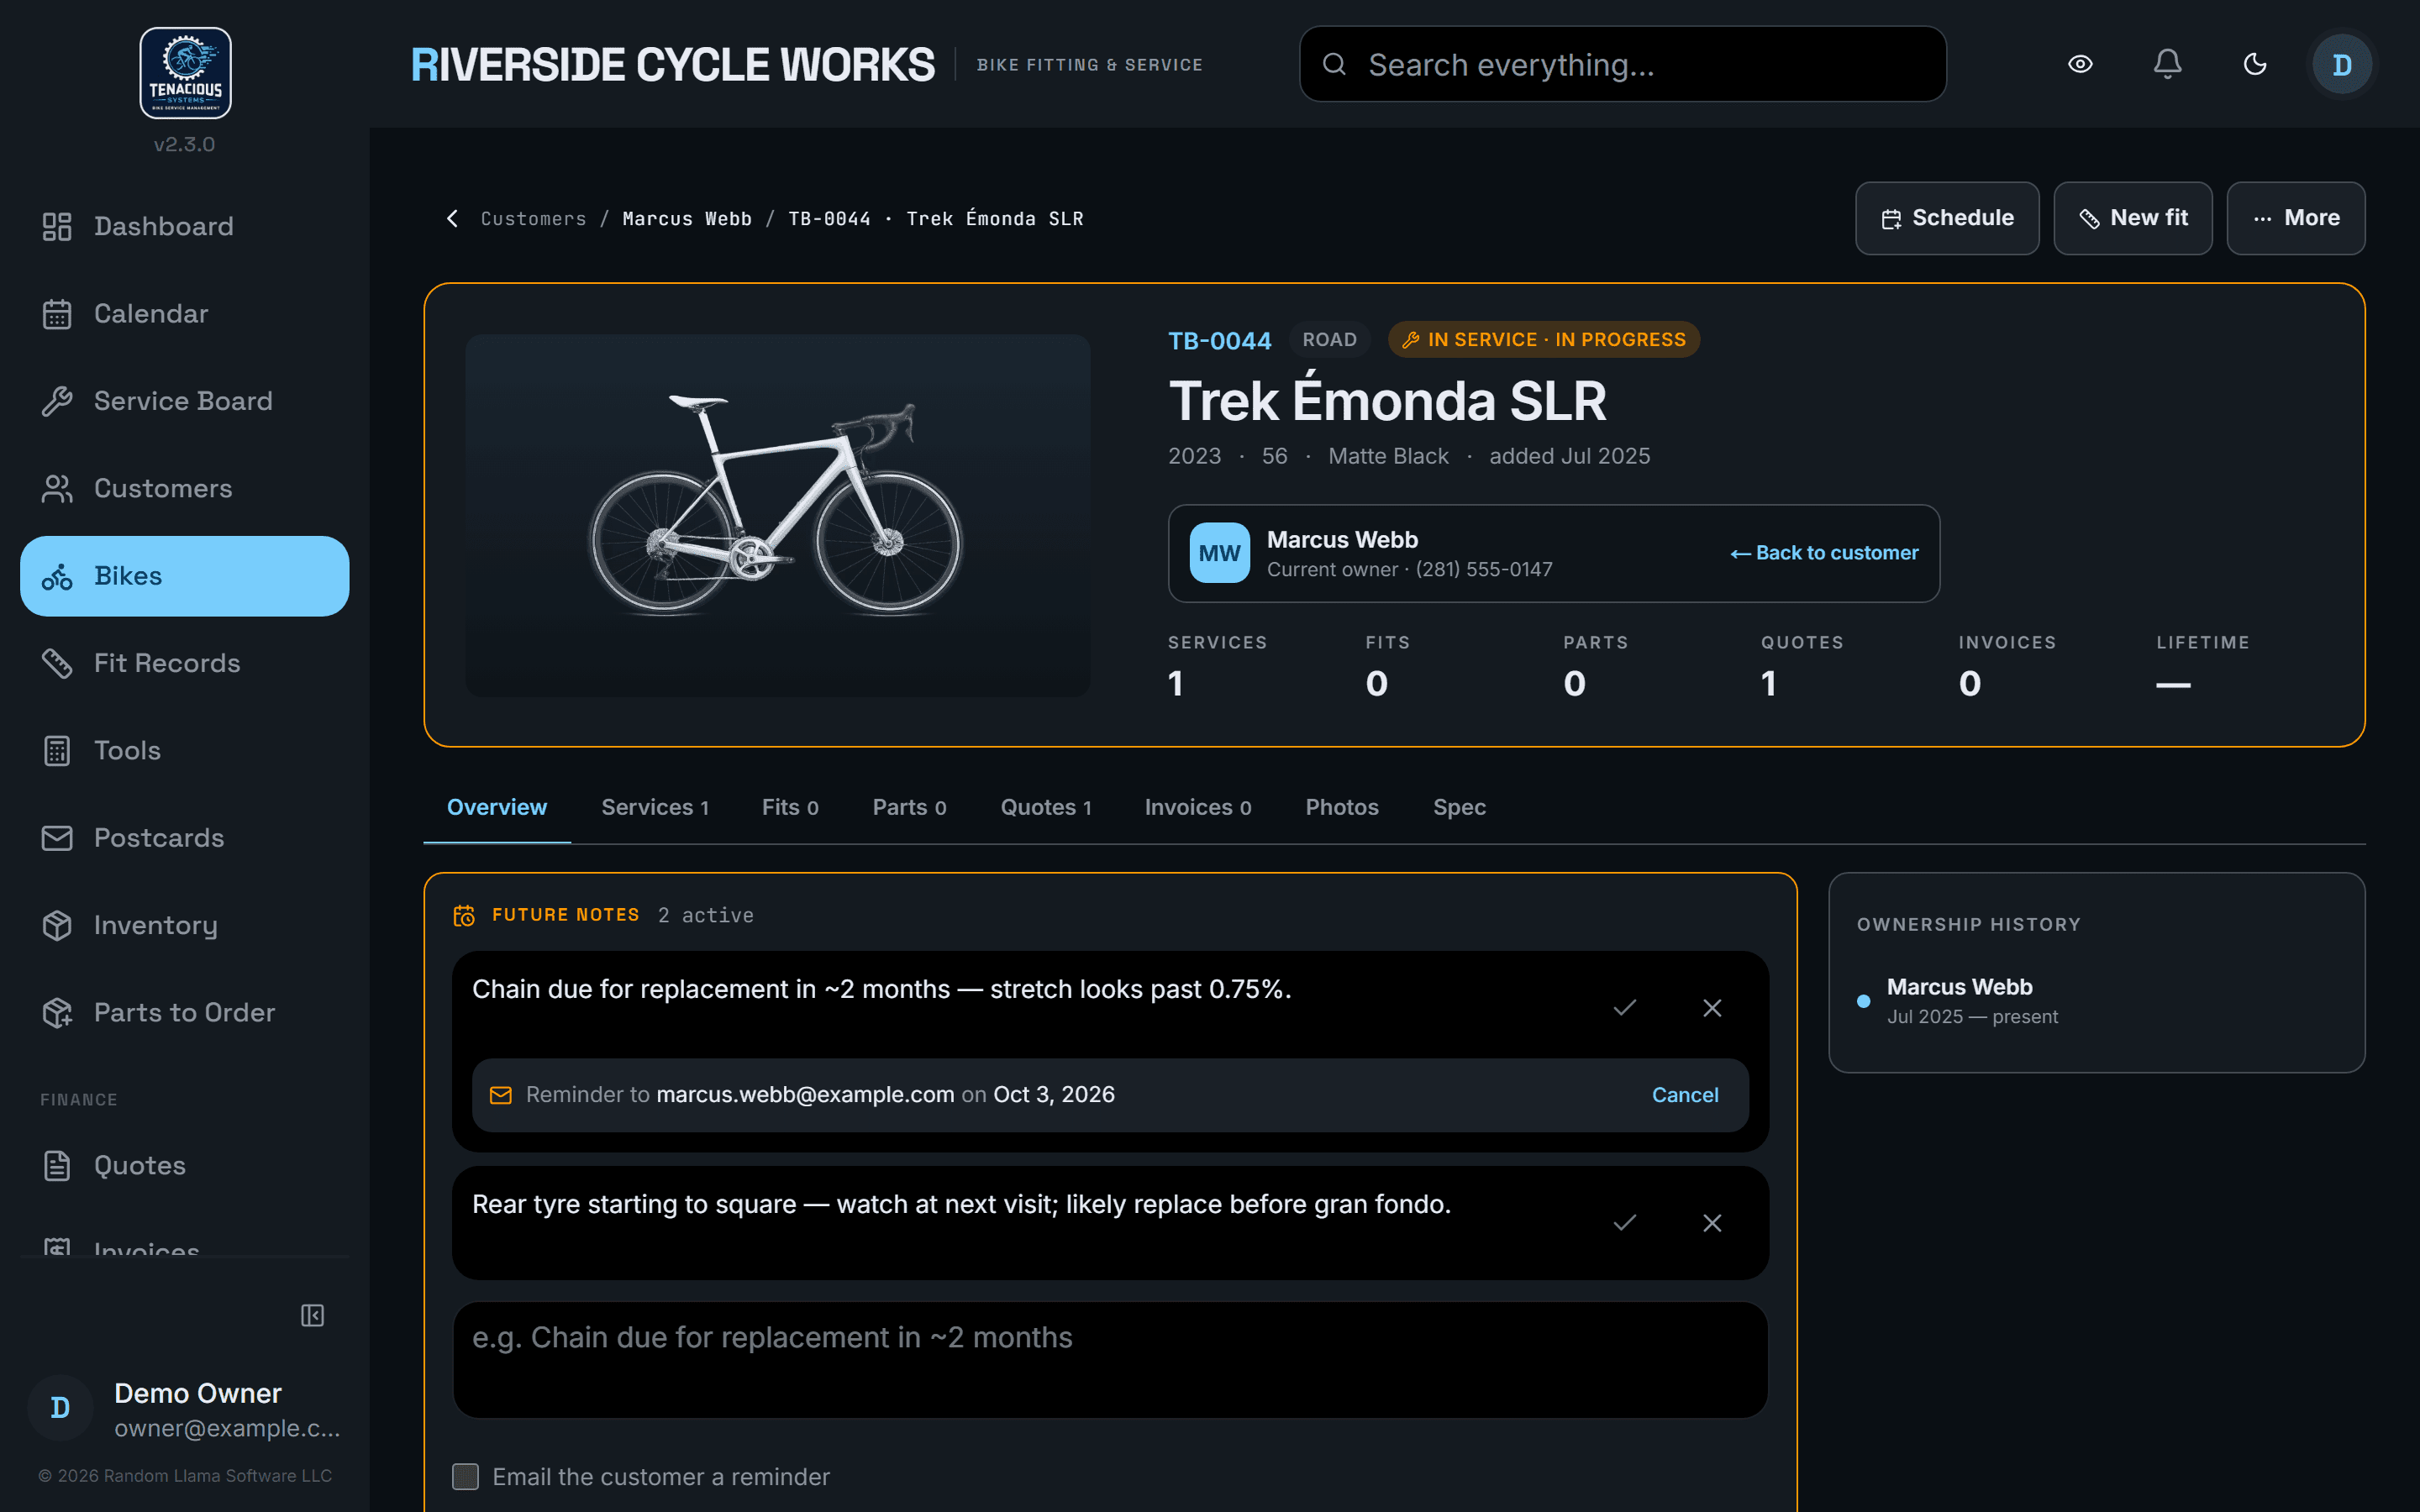The height and width of the screenshot is (1512, 2420).
Task: Click the Trek Émonda bike photo
Action: (x=777, y=515)
